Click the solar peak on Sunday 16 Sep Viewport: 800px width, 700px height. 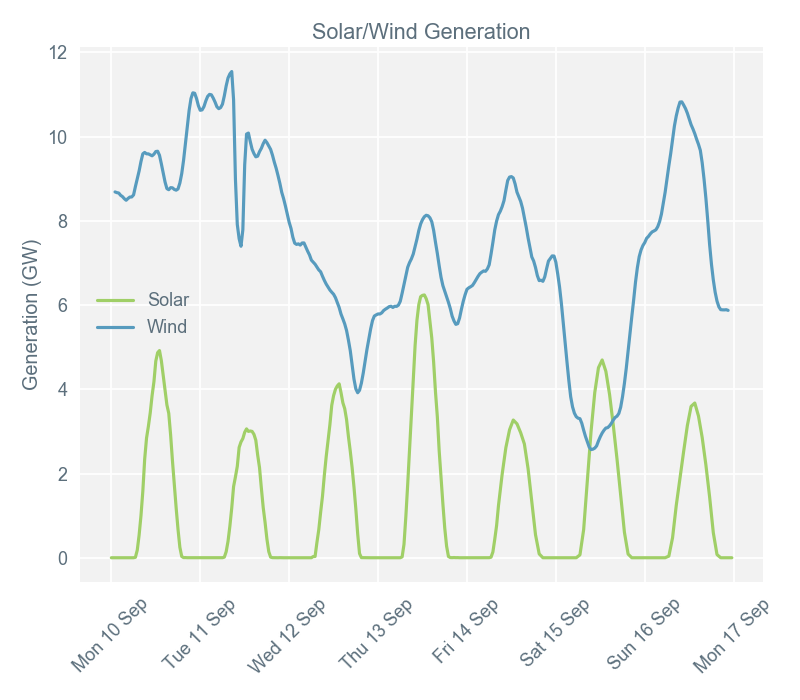[x=694, y=404]
